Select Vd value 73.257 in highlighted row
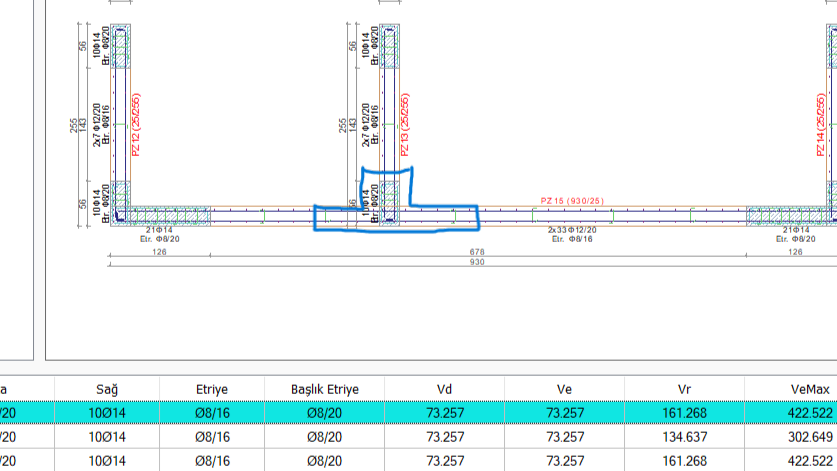This screenshot has width=837, height=471. pos(445,413)
